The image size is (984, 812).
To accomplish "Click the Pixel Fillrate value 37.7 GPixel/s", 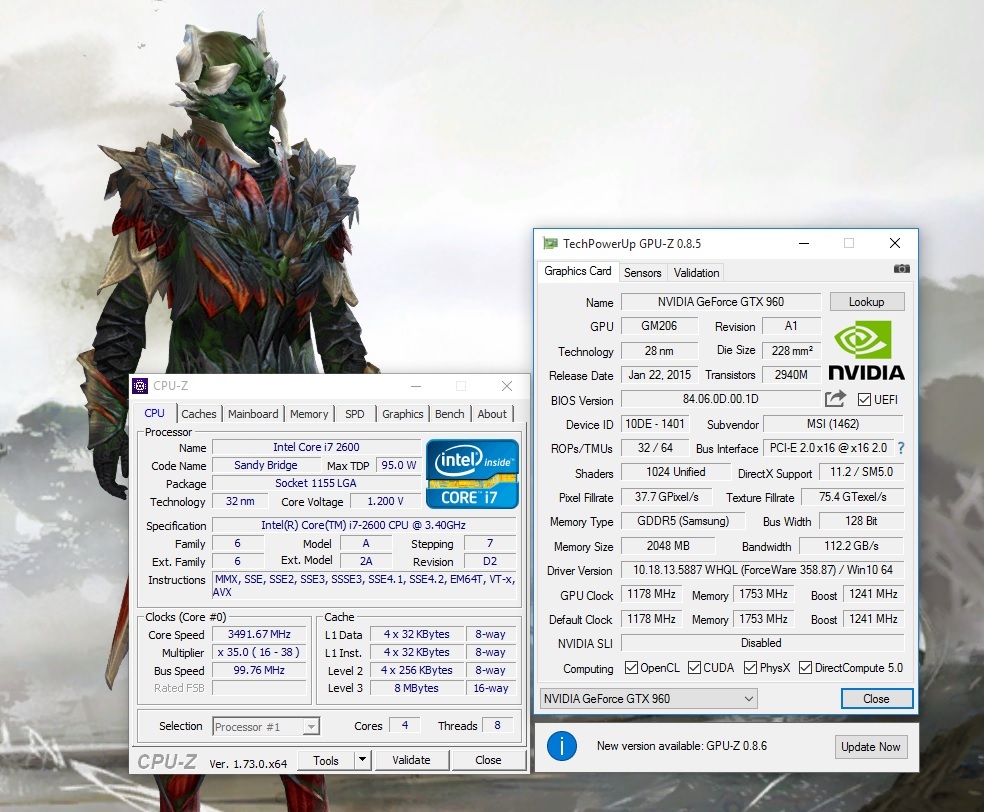I will (666, 497).
